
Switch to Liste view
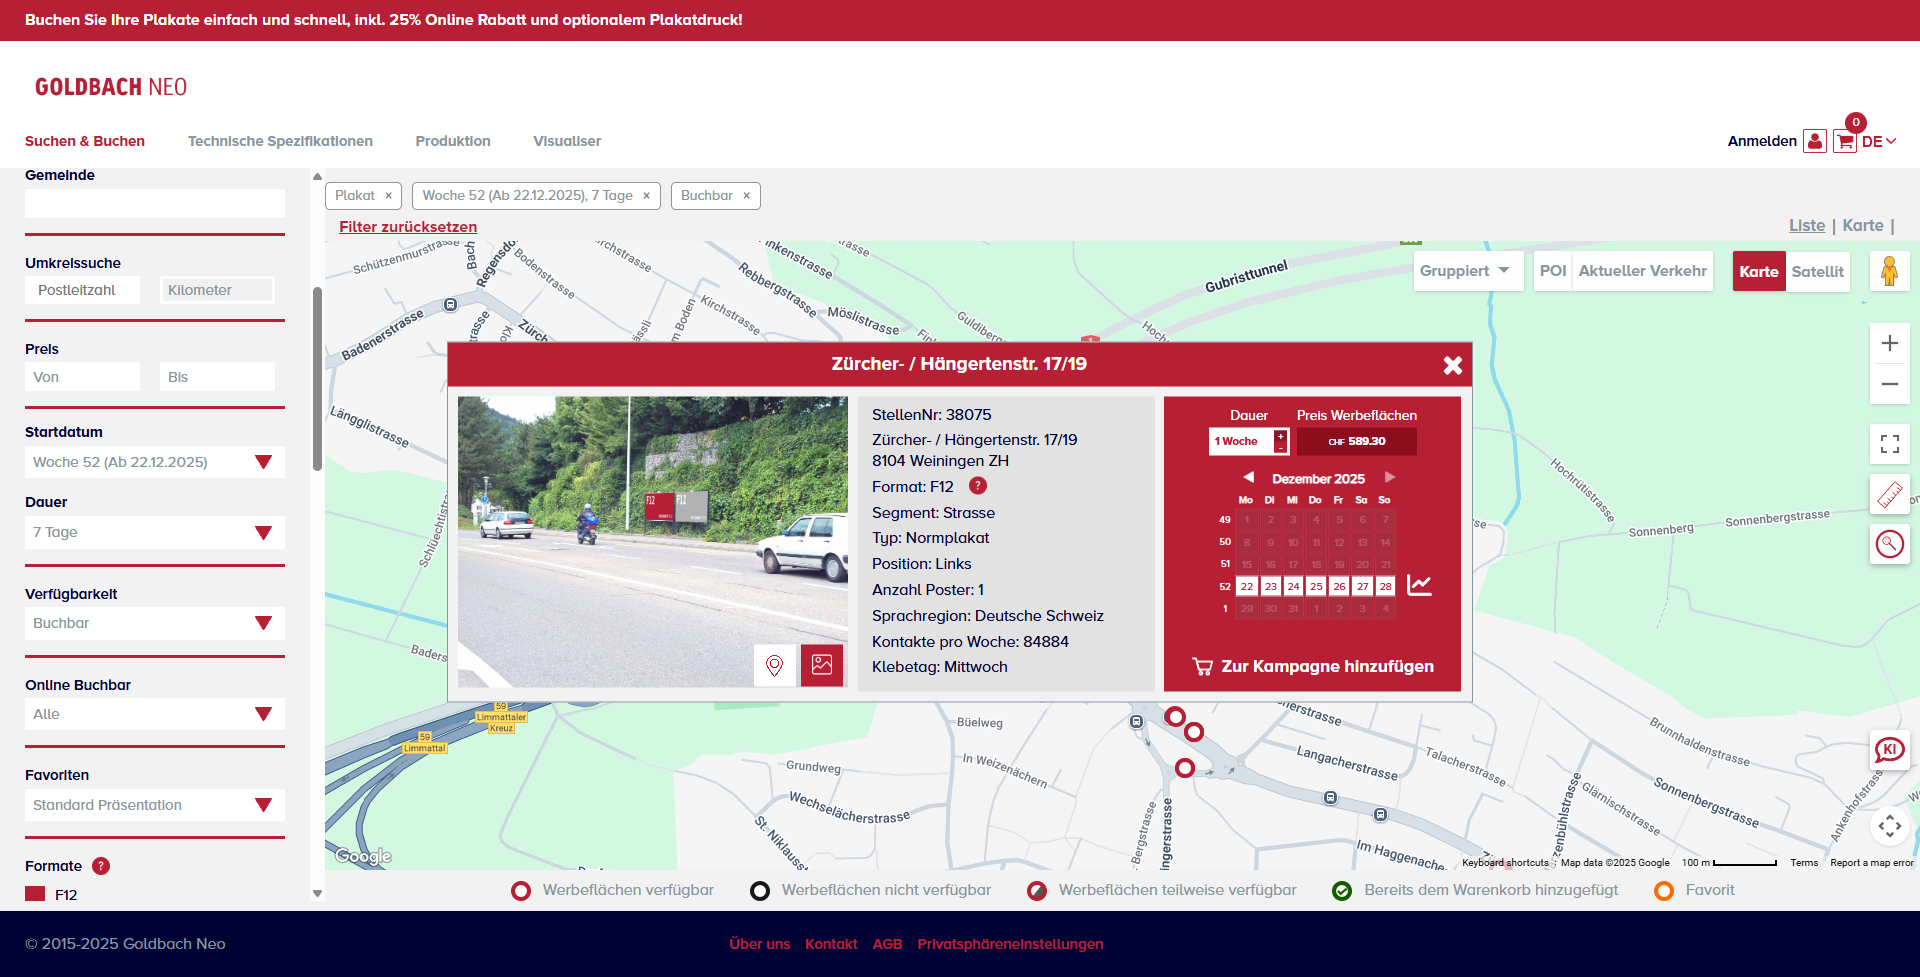click(x=1806, y=226)
